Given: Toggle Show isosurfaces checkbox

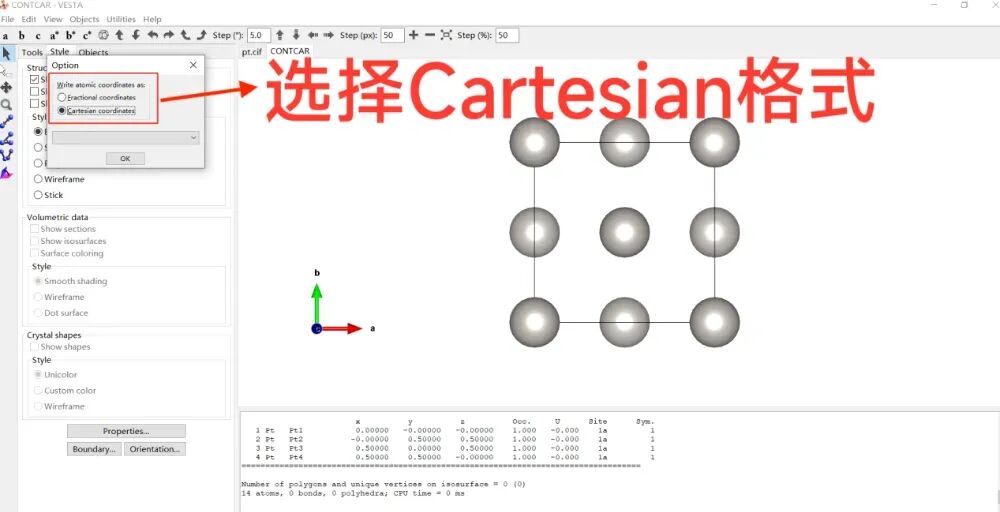Looking at the screenshot, I should click(68, 241).
